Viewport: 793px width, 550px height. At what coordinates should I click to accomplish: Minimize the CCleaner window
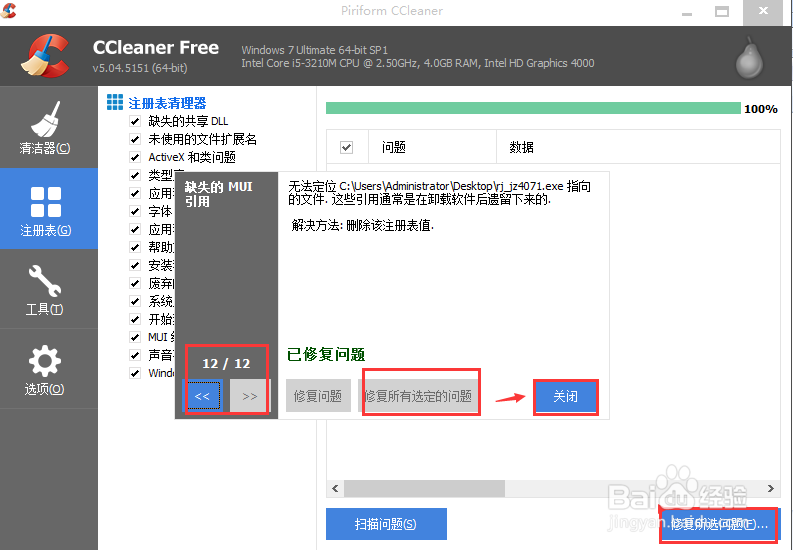[687, 12]
